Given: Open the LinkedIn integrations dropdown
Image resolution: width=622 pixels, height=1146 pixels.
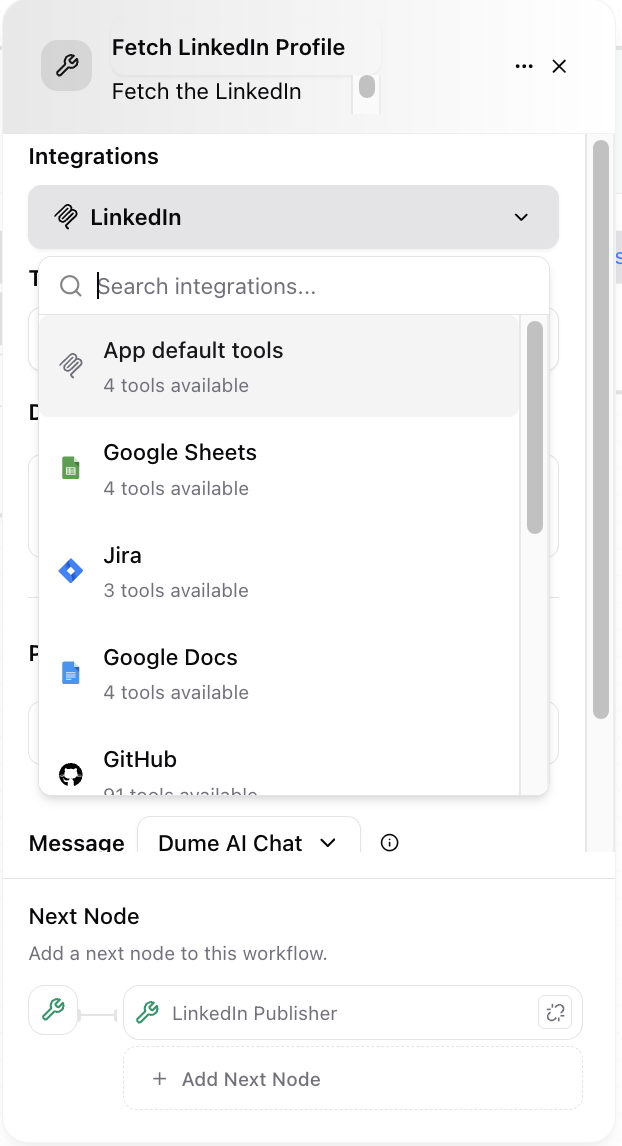Looking at the screenshot, I should pyautogui.click(x=293, y=217).
